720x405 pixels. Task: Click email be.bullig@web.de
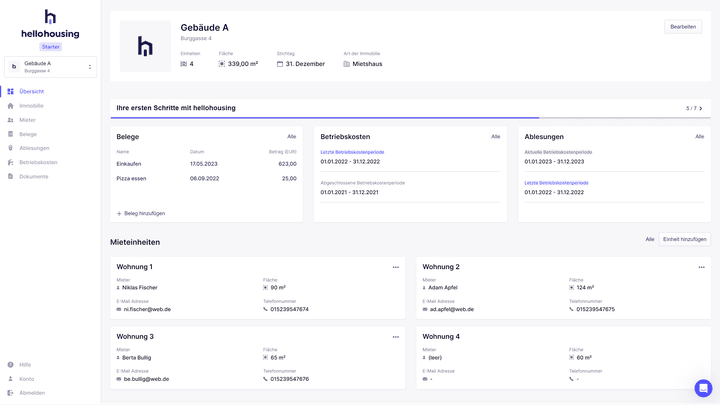pos(146,379)
